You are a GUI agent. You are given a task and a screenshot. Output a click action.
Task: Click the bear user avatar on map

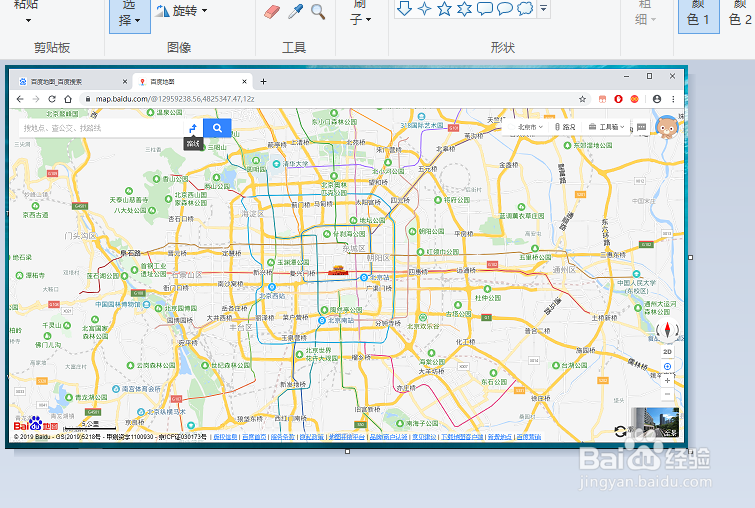[x=667, y=127]
